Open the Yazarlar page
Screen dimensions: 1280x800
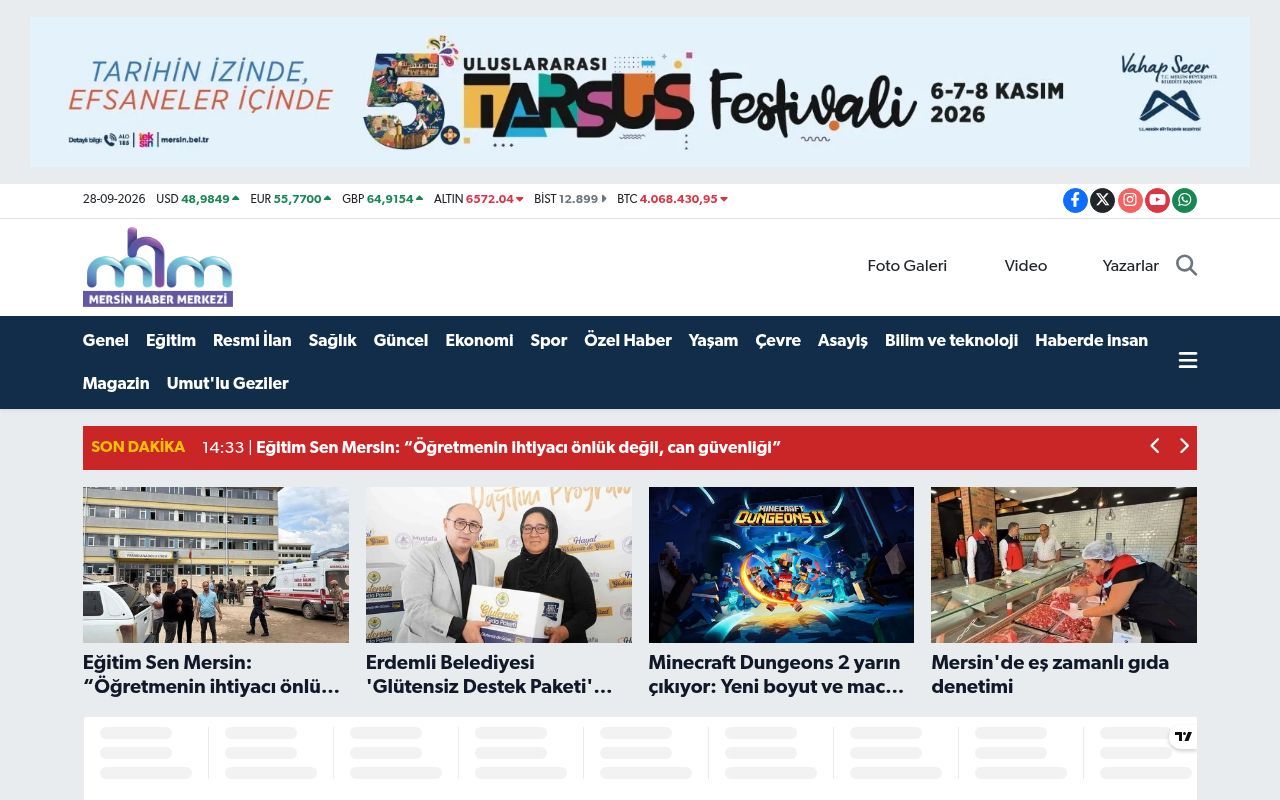(1131, 266)
